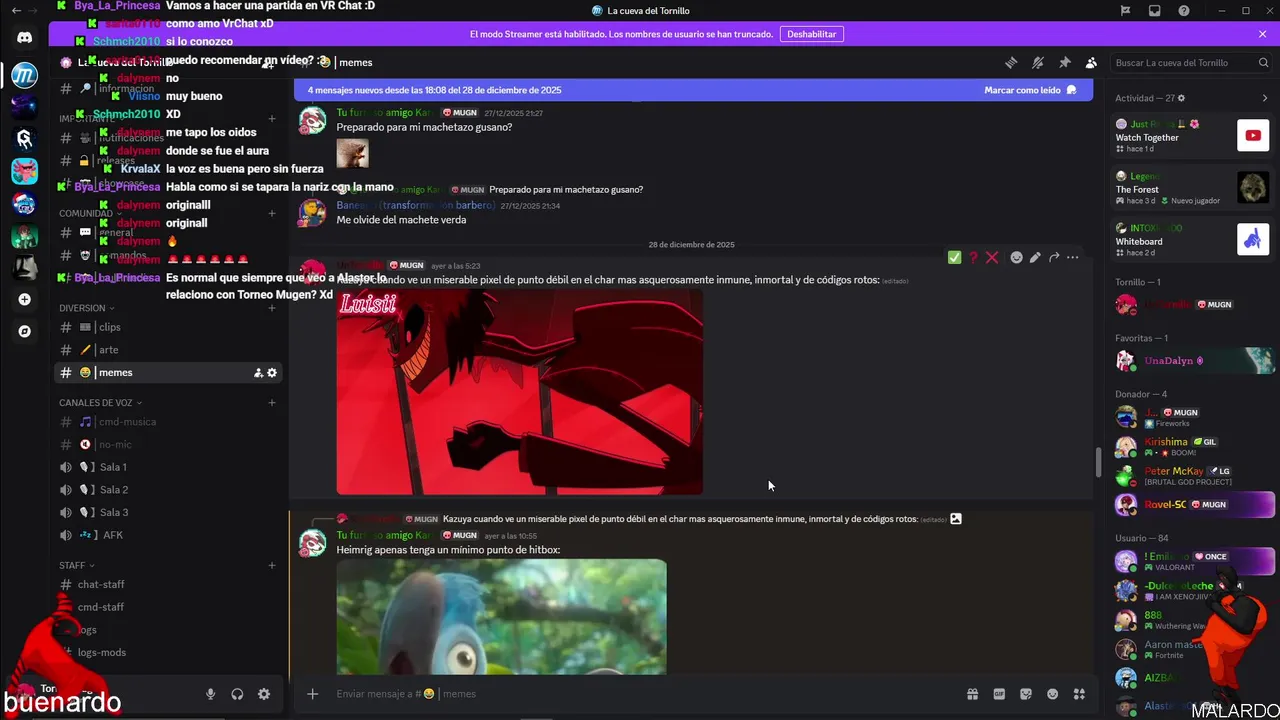Toggle headphones deafen

click(x=237, y=694)
